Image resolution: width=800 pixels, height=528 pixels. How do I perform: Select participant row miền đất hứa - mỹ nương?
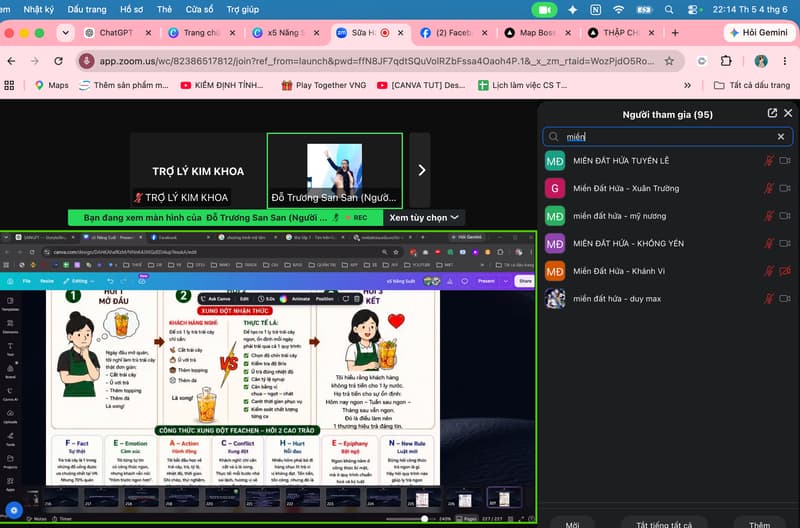[x=667, y=216]
